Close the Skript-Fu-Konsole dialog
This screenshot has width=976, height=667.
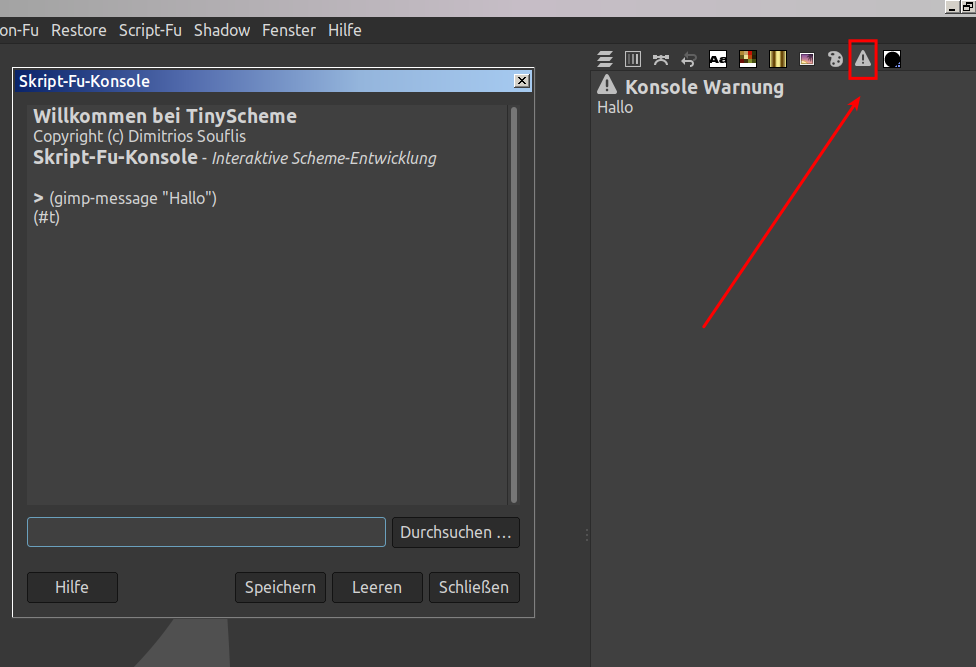522,81
